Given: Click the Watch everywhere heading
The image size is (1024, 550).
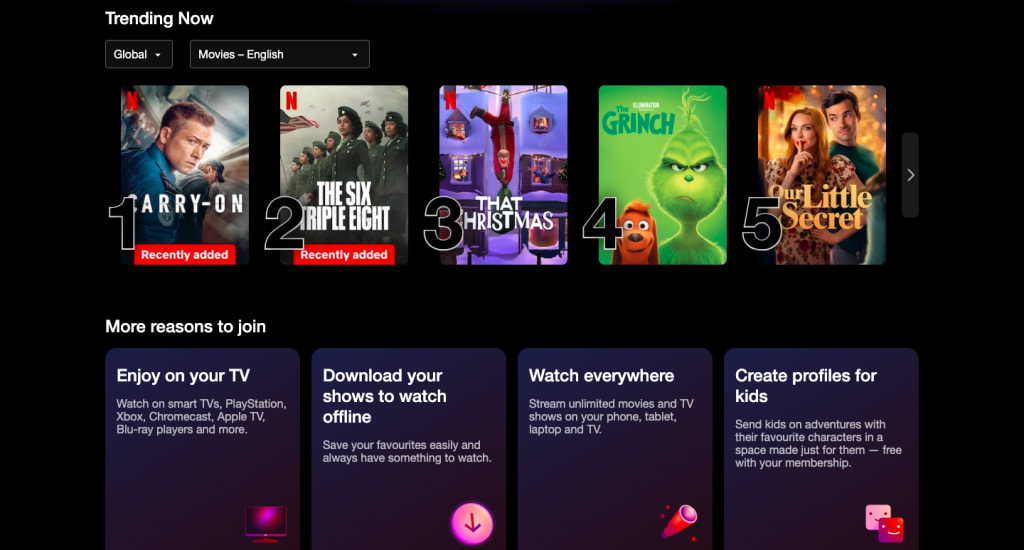Looking at the screenshot, I should [x=601, y=376].
